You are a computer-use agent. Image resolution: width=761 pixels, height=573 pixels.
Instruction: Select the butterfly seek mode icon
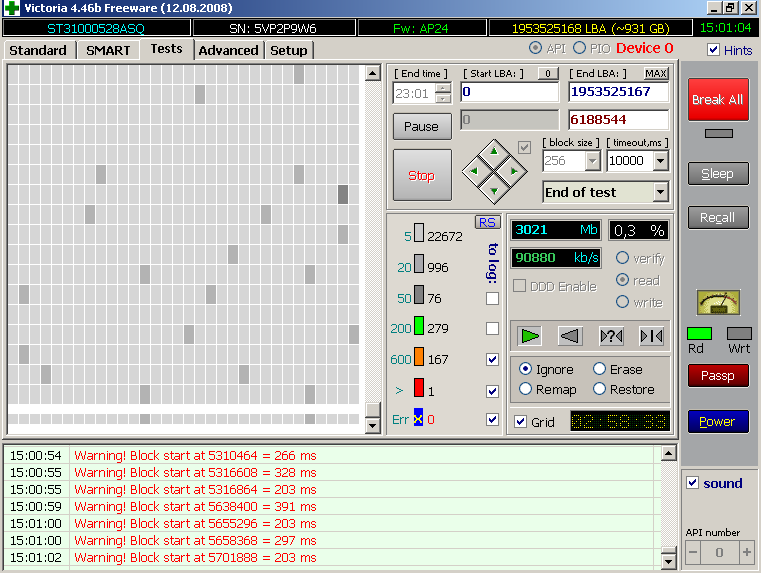[651, 336]
